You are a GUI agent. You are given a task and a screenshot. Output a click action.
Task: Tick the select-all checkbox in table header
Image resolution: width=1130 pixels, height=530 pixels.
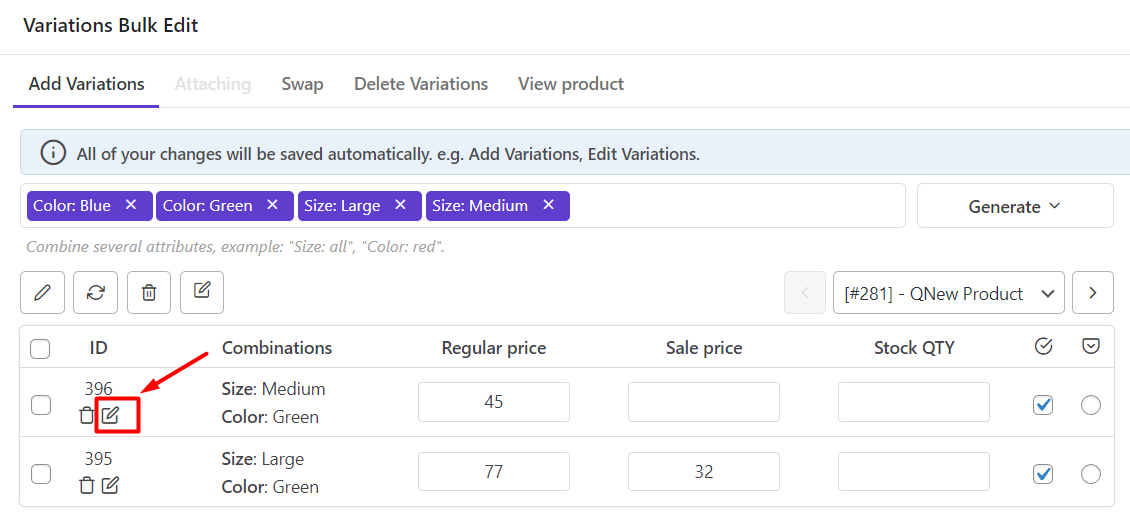click(40, 349)
